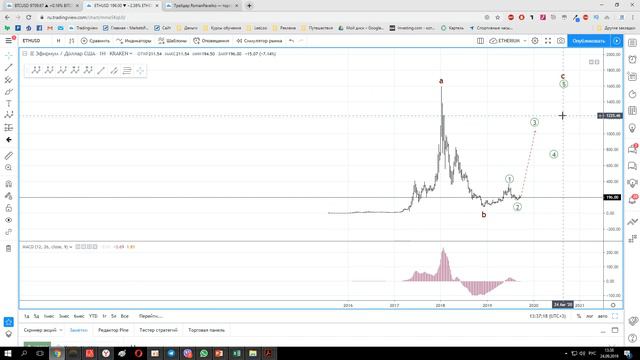The height and width of the screenshot is (360, 640).
Task: Open WhatsApp from the taskbar
Action: (204, 353)
